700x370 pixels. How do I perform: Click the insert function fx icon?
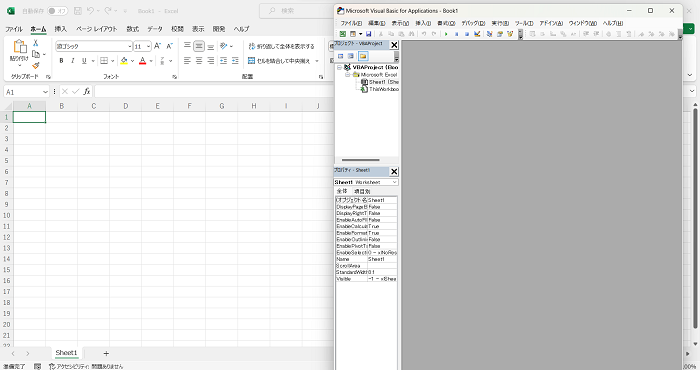point(87,91)
